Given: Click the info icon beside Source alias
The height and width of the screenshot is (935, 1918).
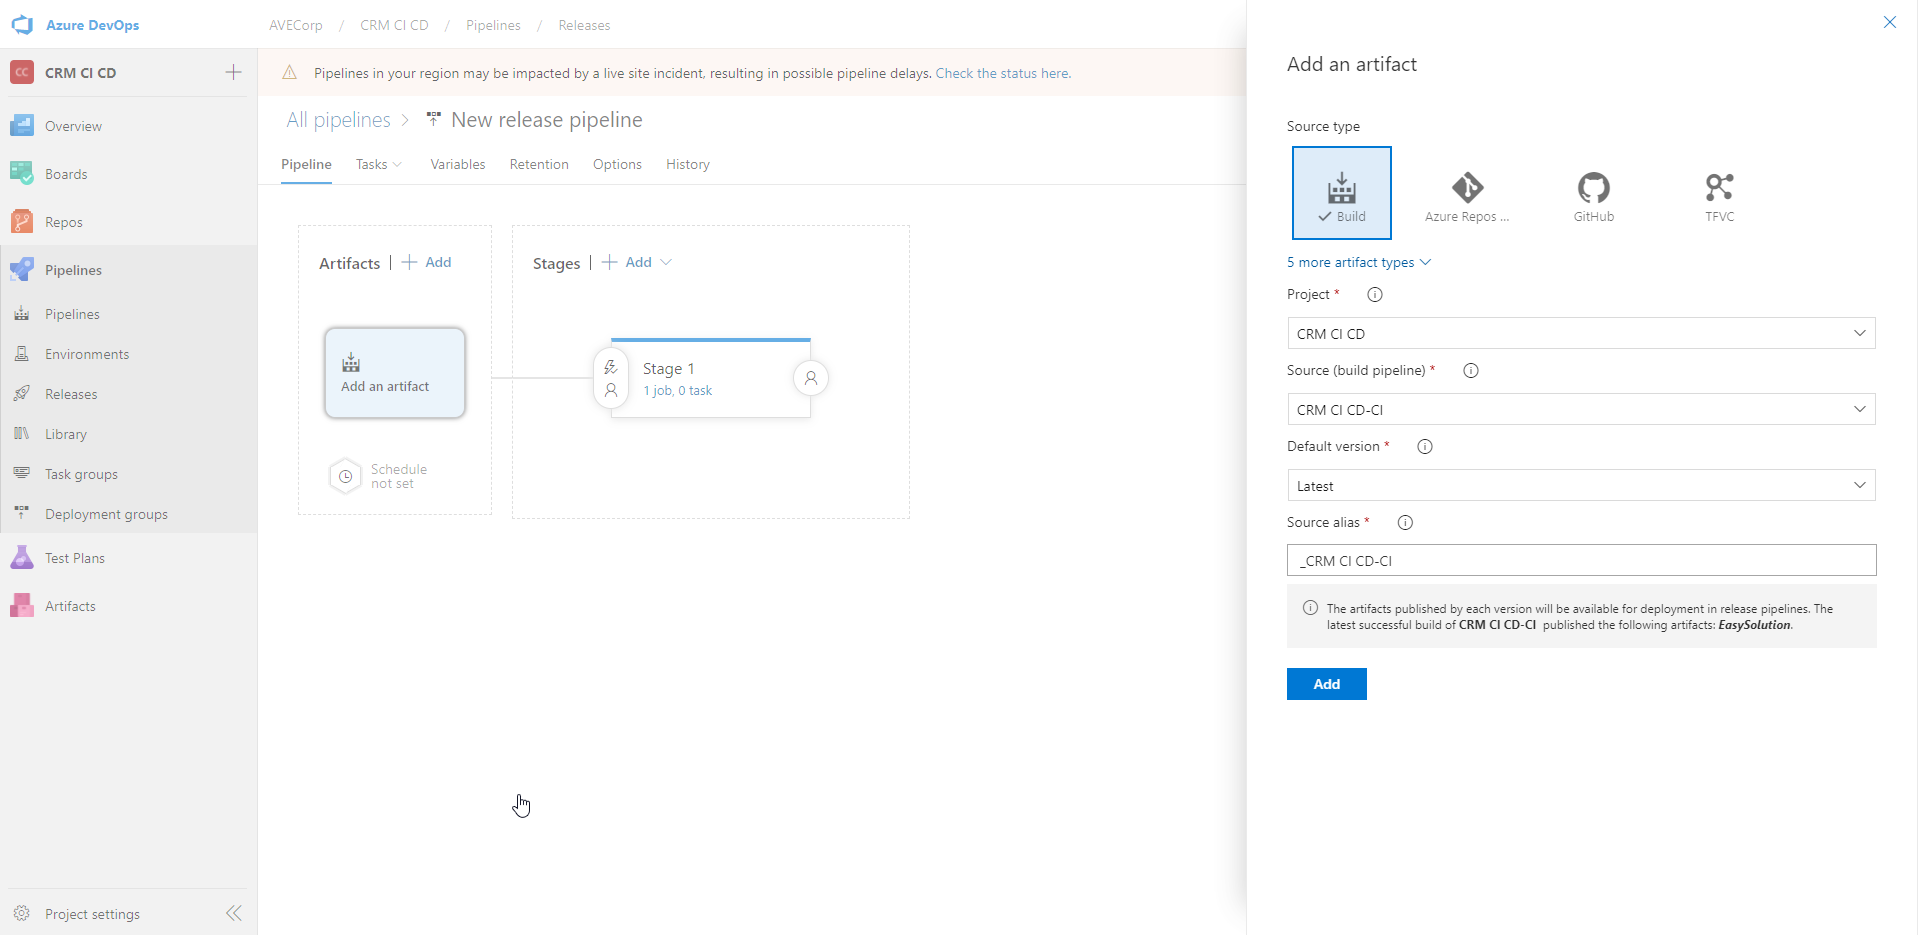Looking at the screenshot, I should tap(1405, 522).
